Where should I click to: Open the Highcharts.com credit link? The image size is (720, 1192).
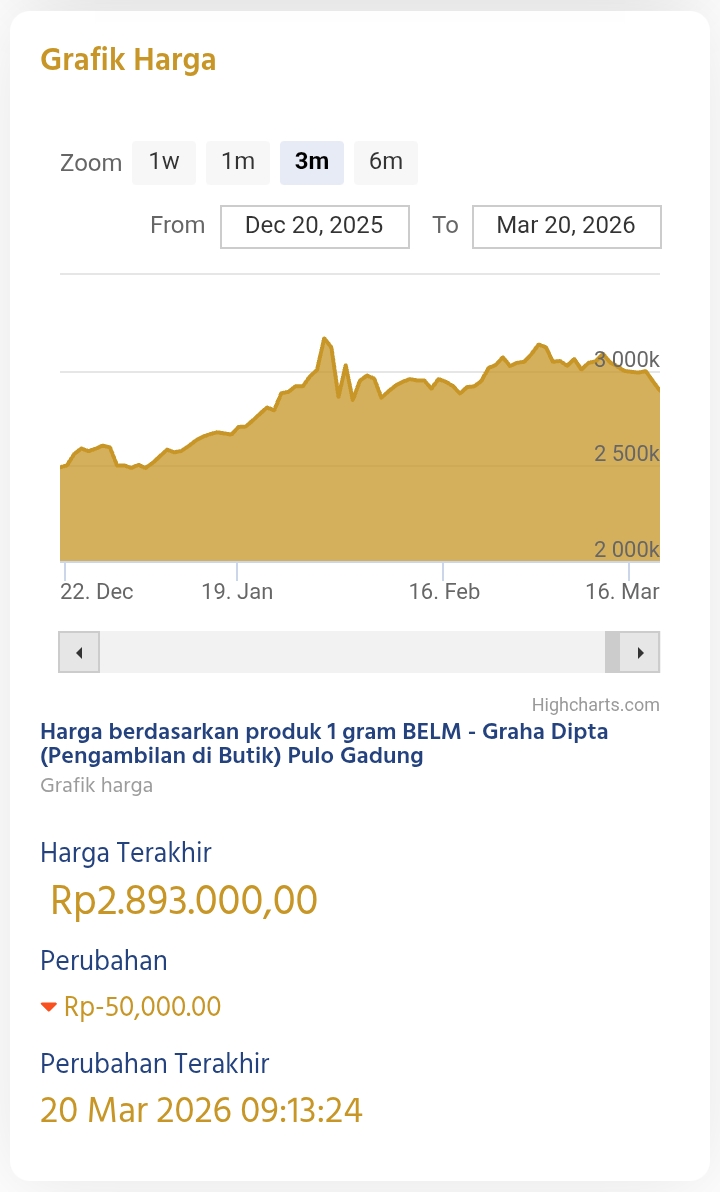tap(595, 704)
